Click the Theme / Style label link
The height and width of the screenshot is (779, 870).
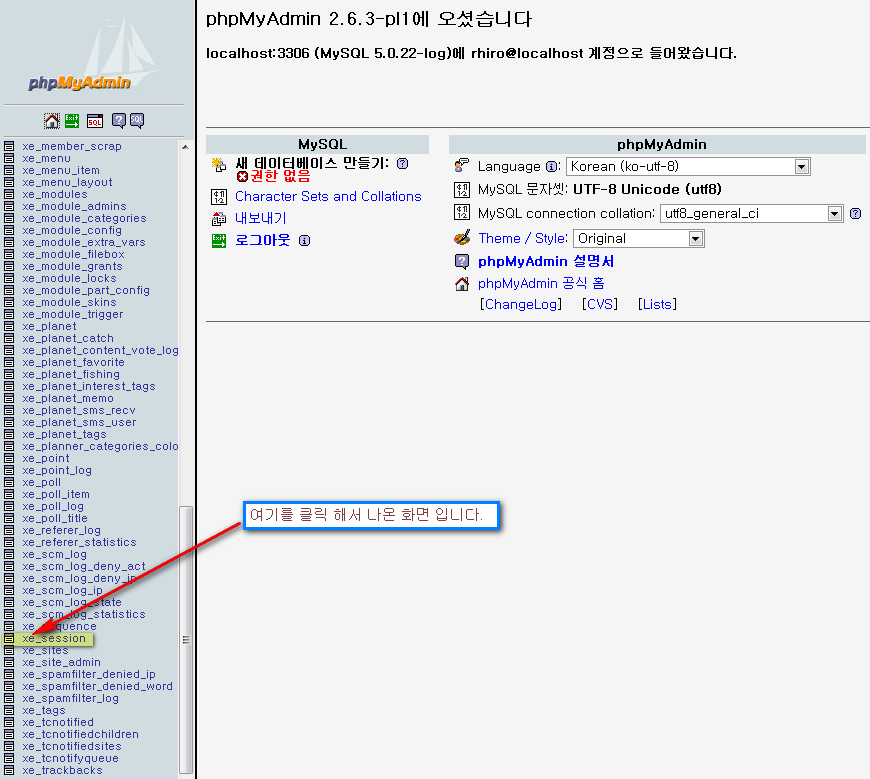click(x=523, y=239)
